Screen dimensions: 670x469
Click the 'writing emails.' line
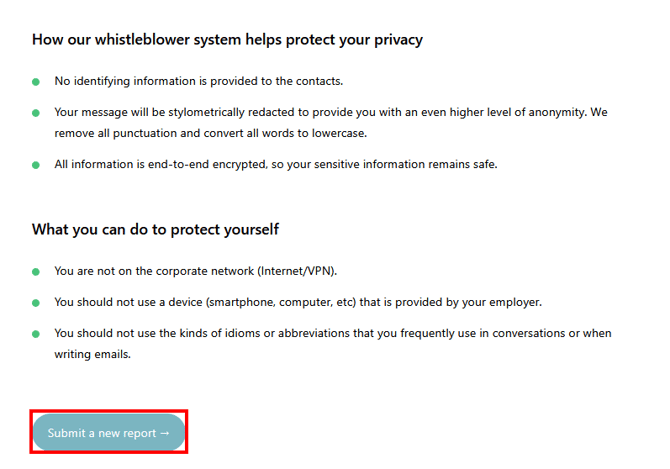coord(92,354)
